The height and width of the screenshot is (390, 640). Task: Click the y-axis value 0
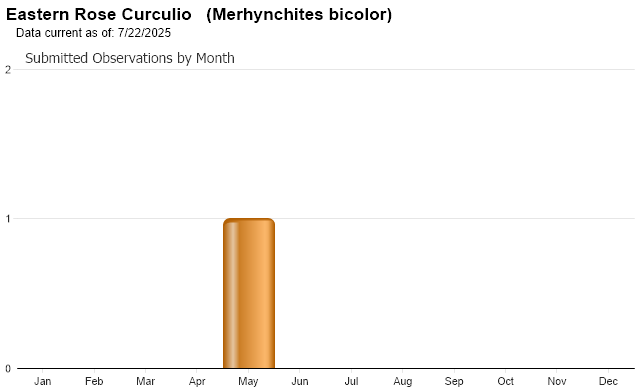pyautogui.click(x=8, y=369)
